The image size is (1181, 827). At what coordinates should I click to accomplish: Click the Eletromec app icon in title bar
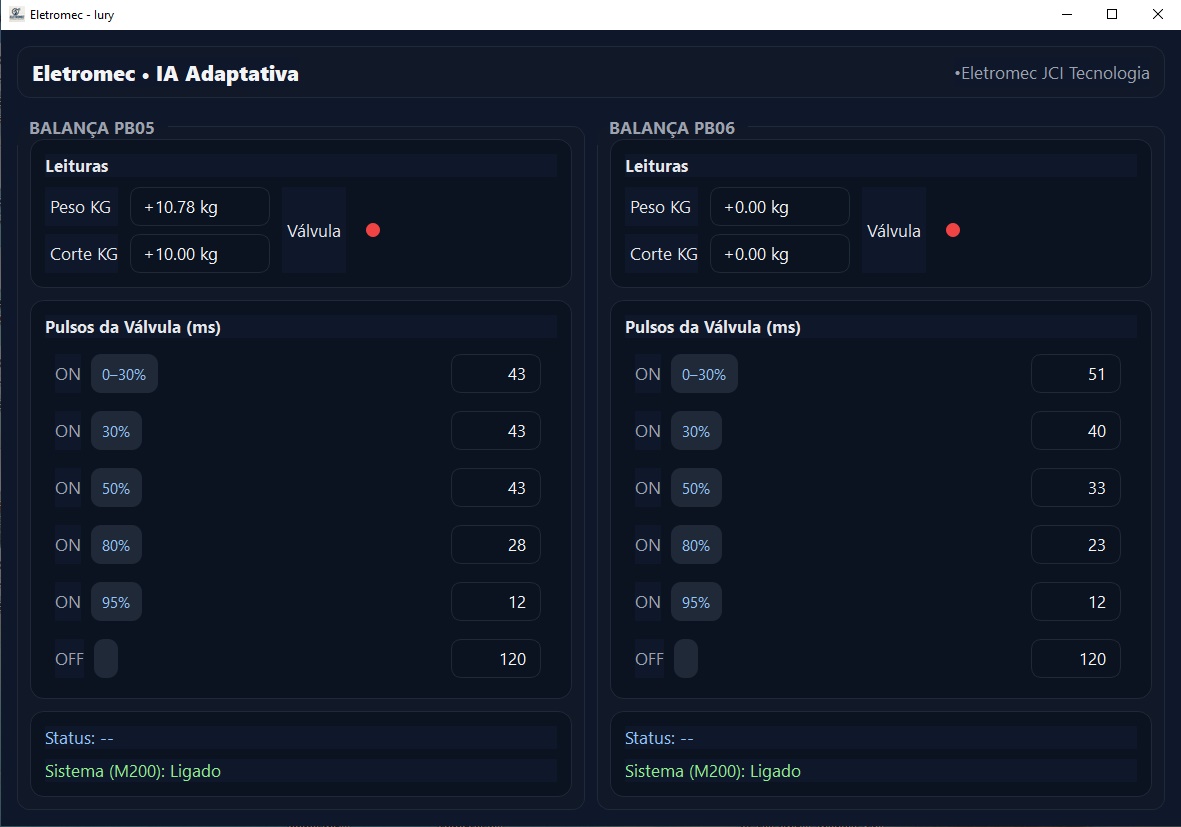point(16,15)
